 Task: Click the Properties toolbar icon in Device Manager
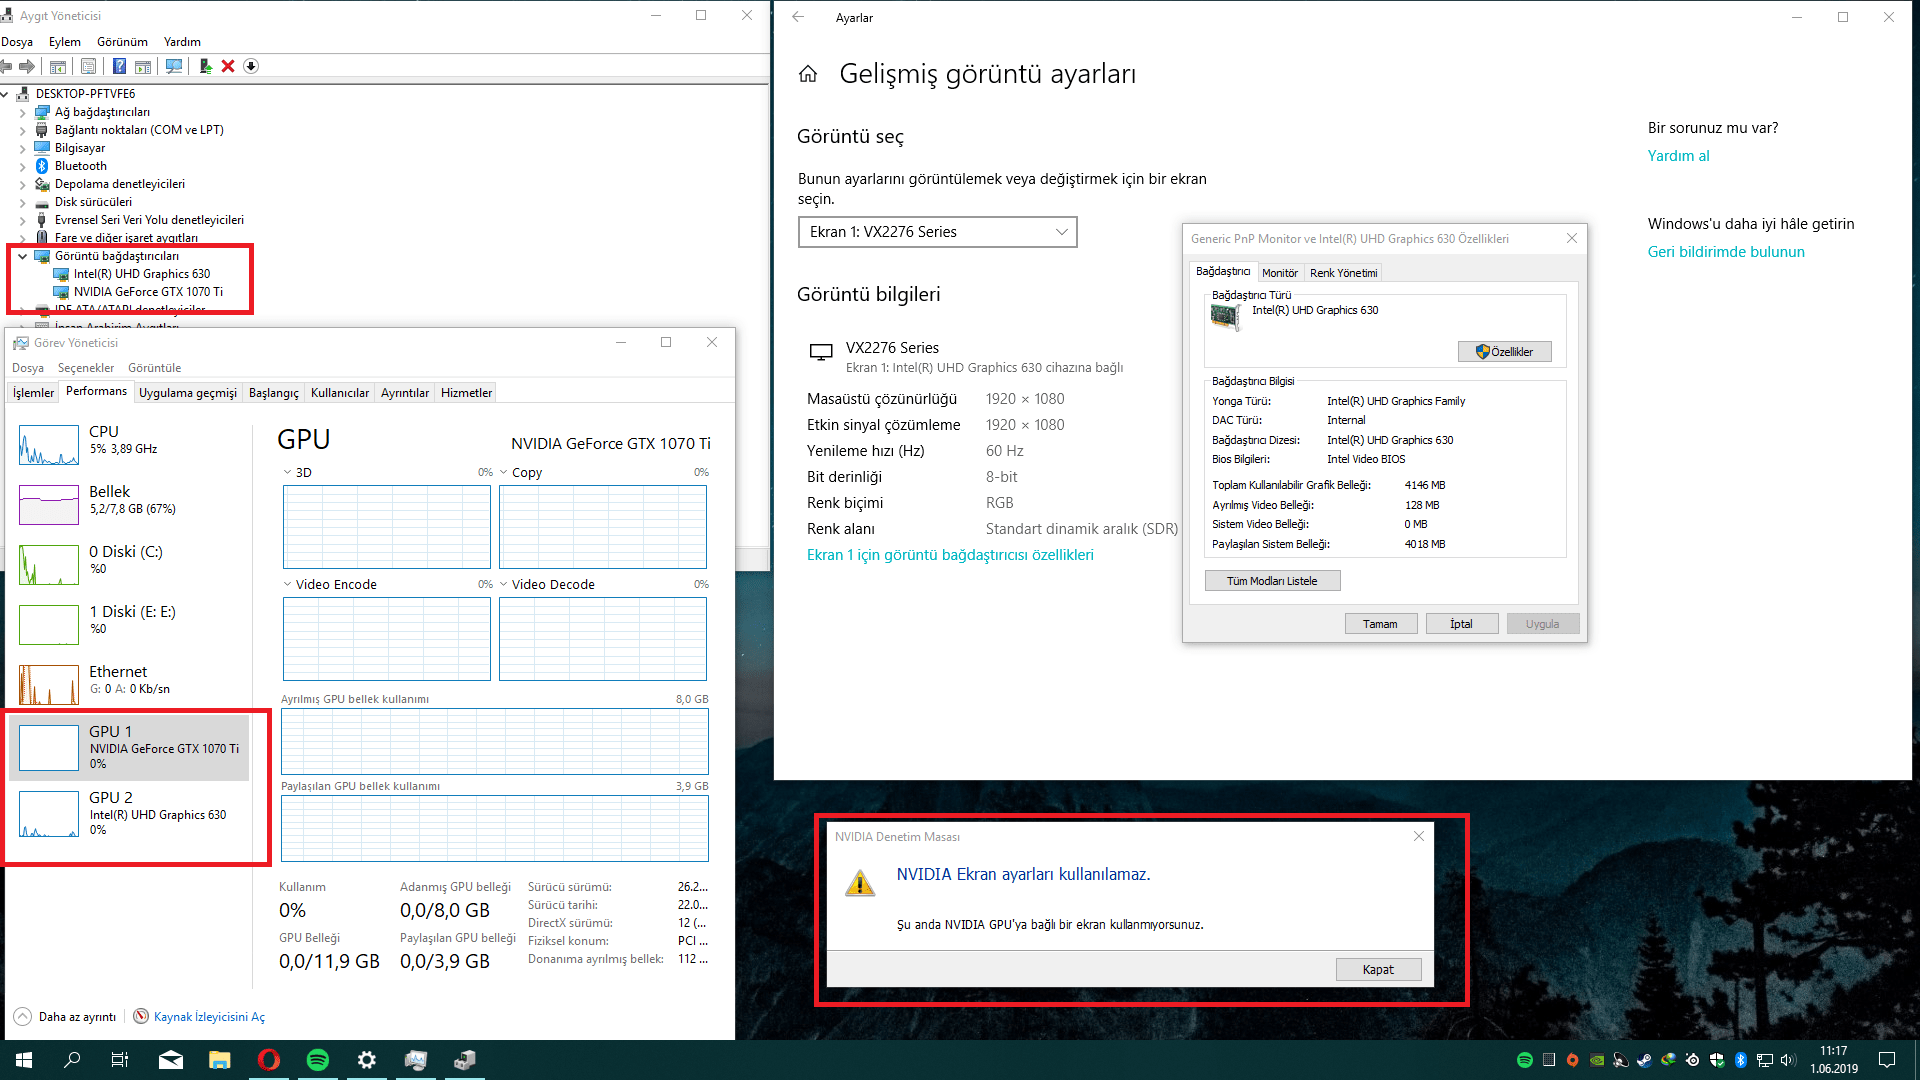coord(88,66)
